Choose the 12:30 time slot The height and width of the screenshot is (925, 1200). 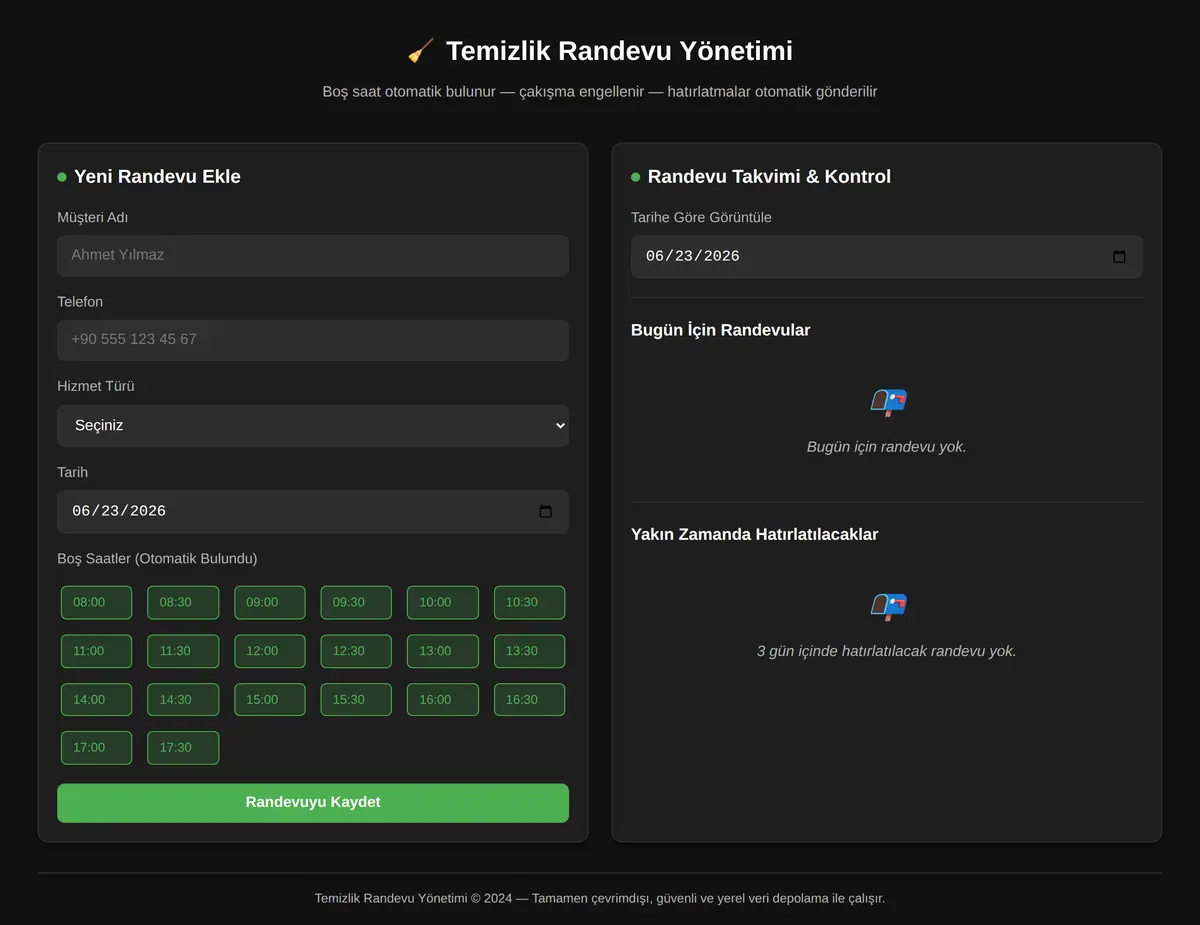356,651
